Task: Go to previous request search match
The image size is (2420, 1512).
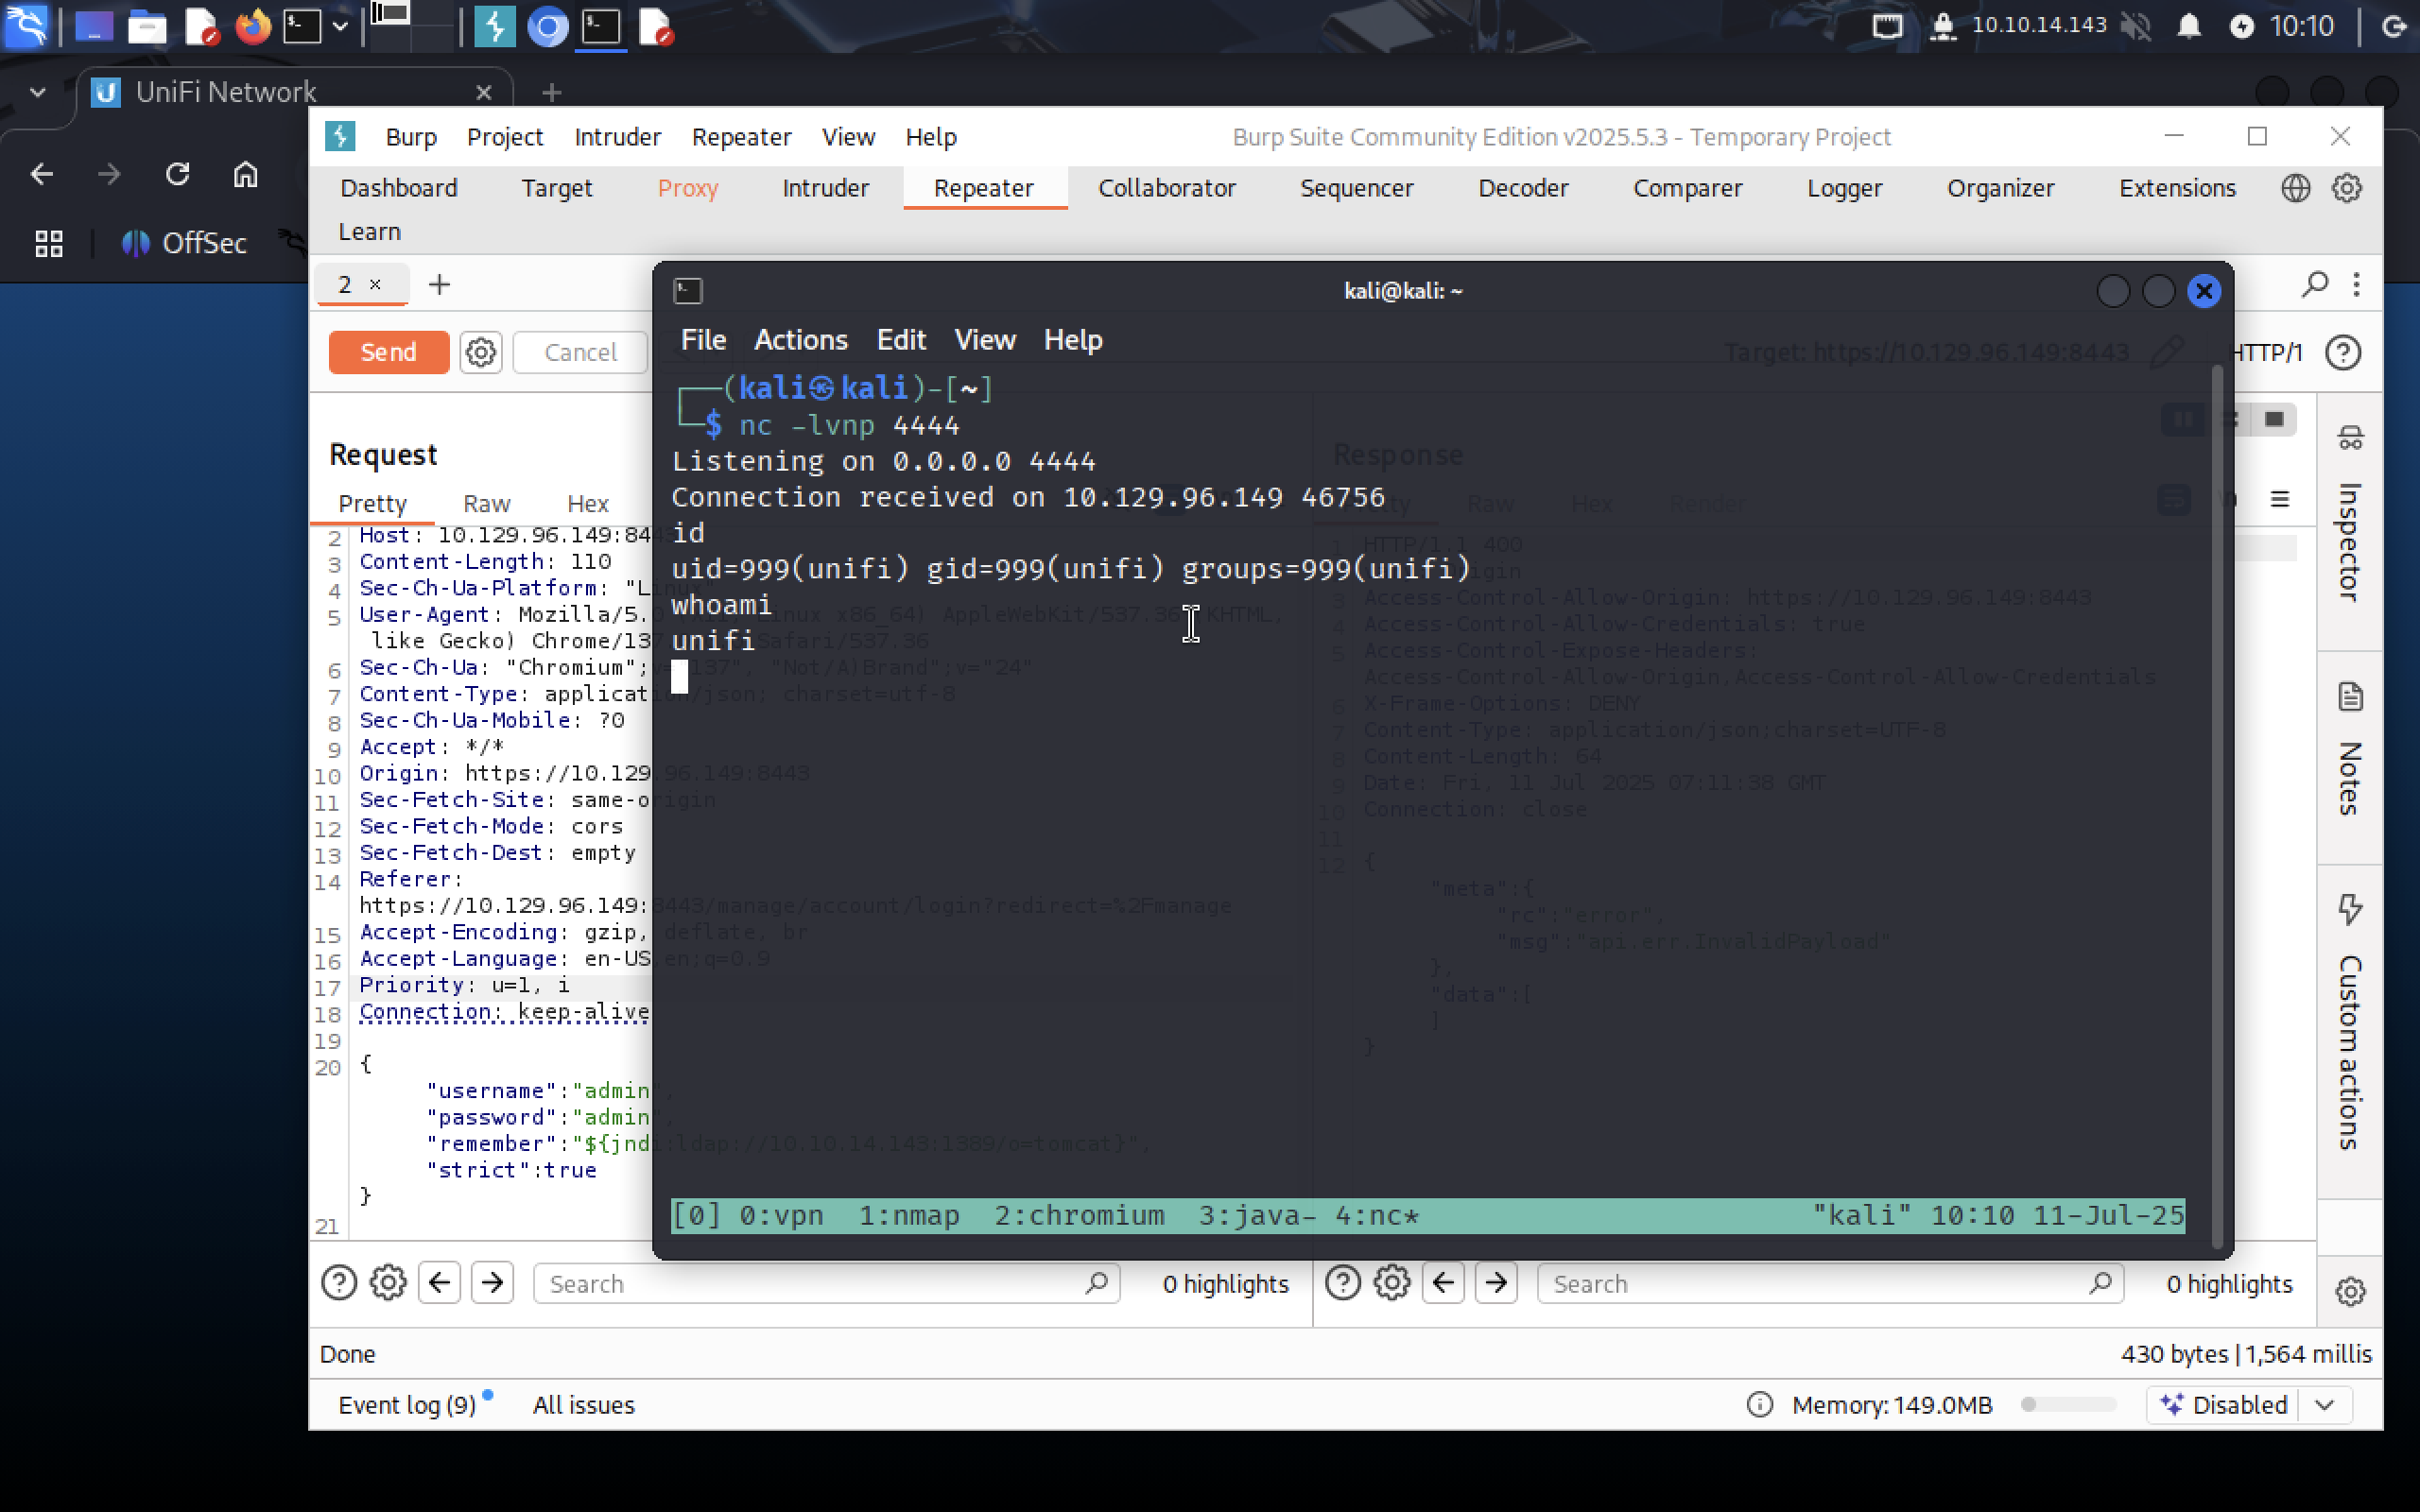Action: coord(439,1283)
